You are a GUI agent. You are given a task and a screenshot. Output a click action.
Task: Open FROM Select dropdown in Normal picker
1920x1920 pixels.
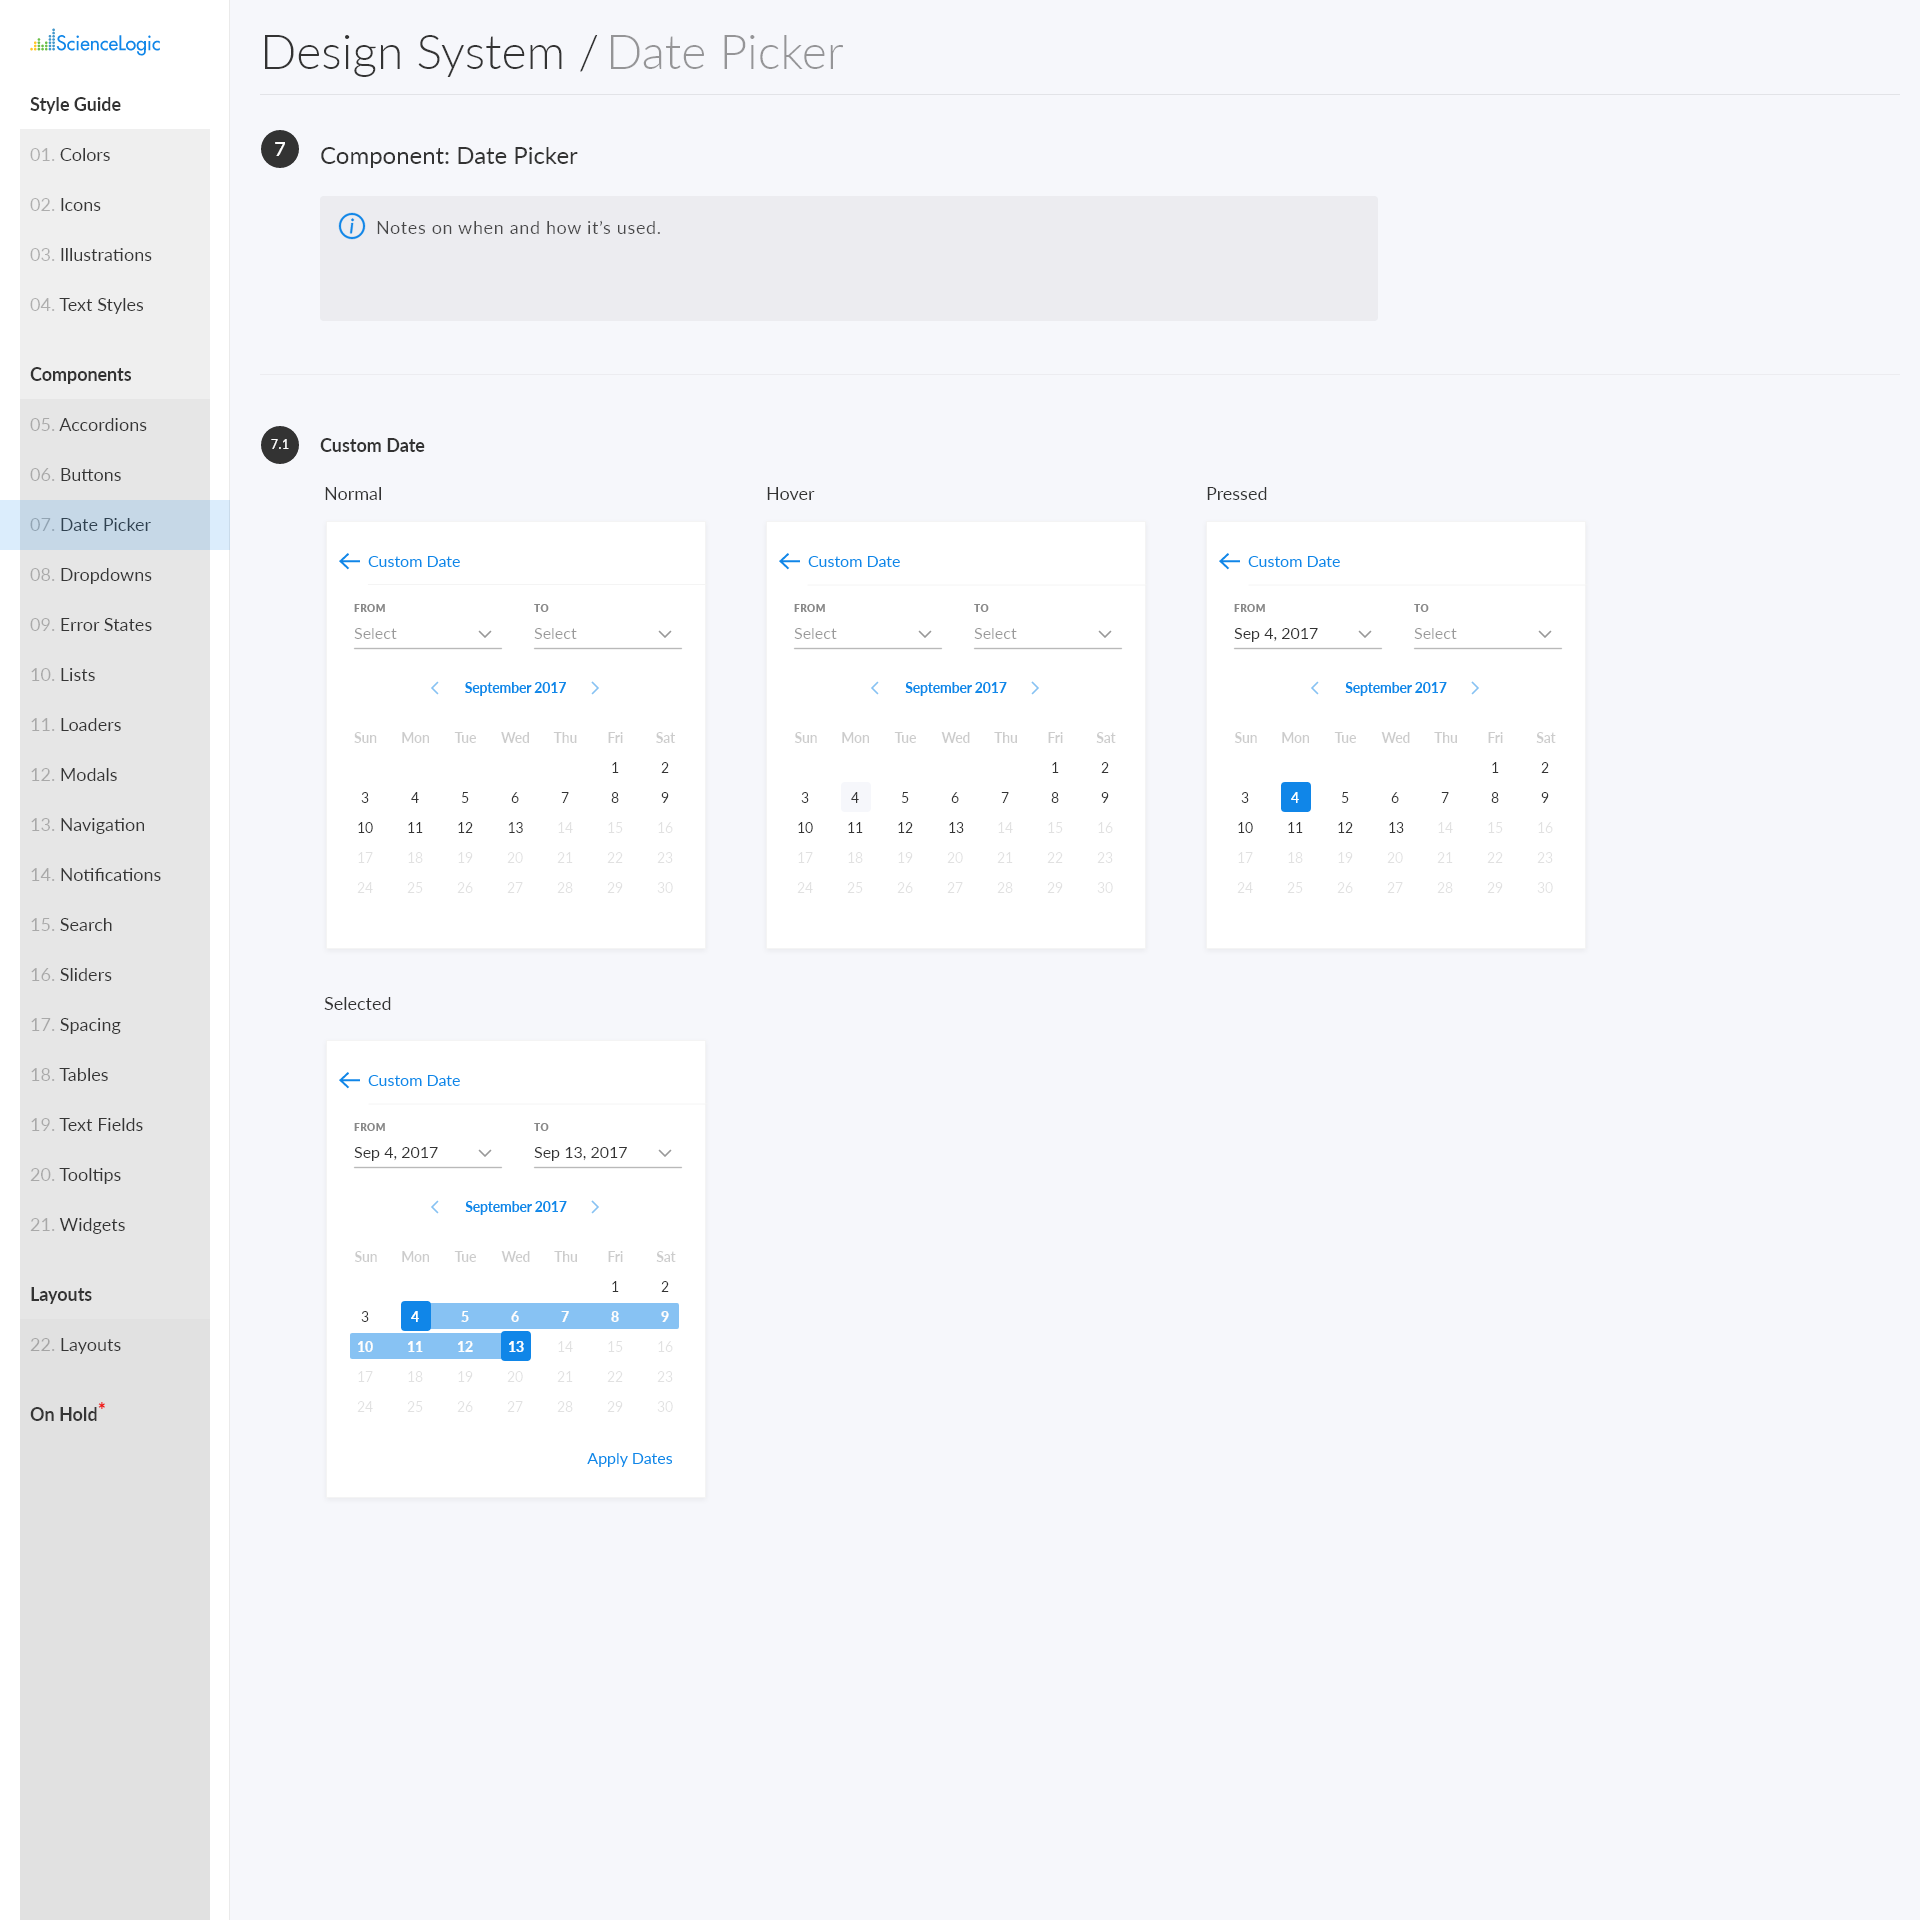[425, 634]
